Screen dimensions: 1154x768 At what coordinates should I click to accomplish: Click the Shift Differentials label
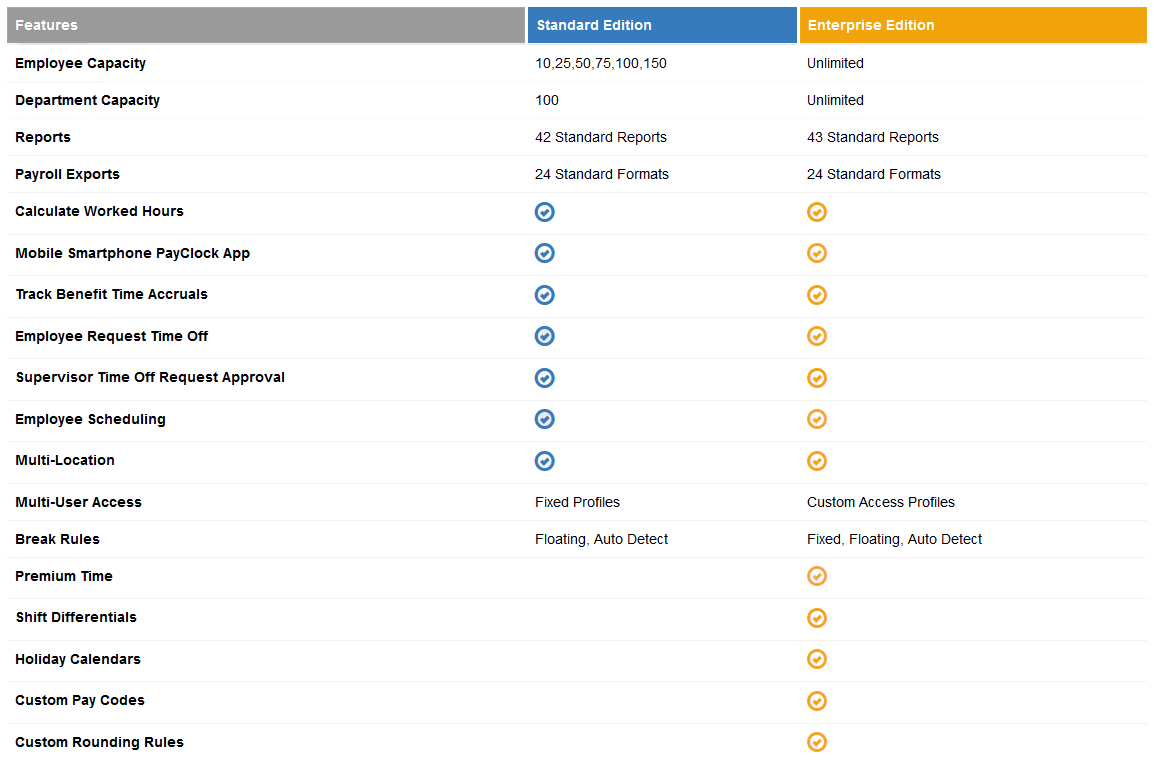76,617
